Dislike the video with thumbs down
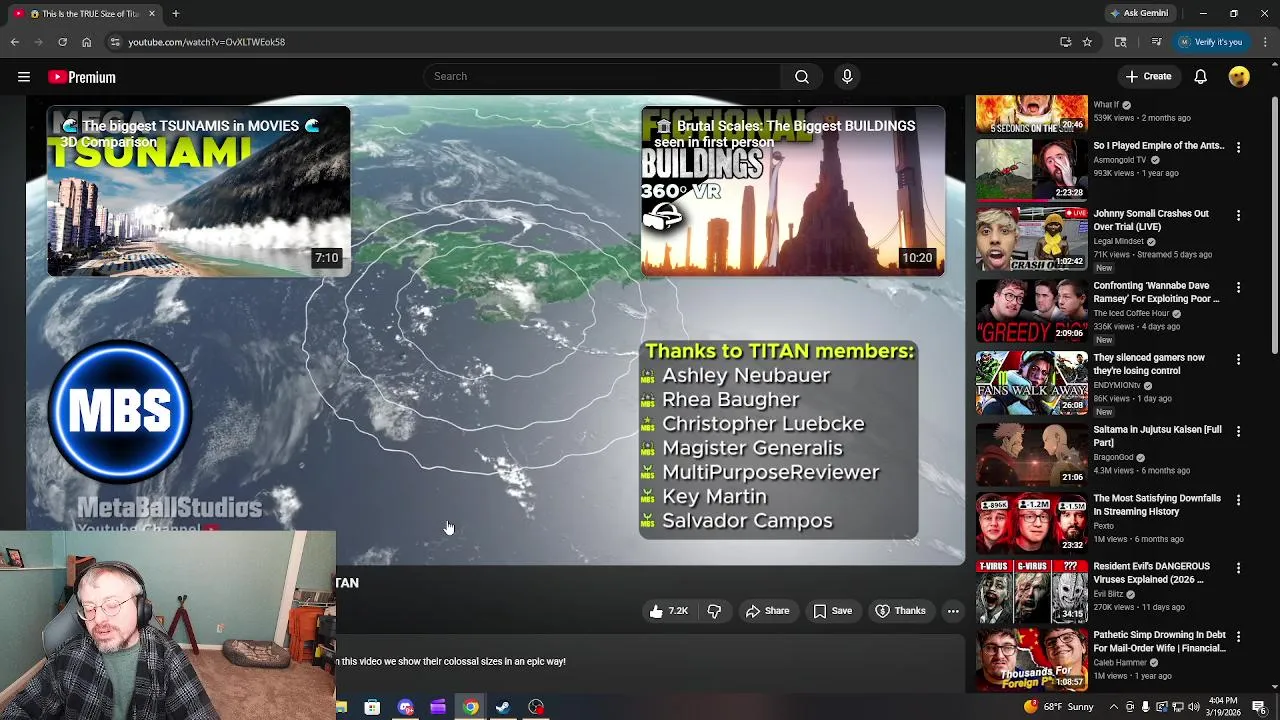This screenshot has height=720, width=1280. coord(714,611)
